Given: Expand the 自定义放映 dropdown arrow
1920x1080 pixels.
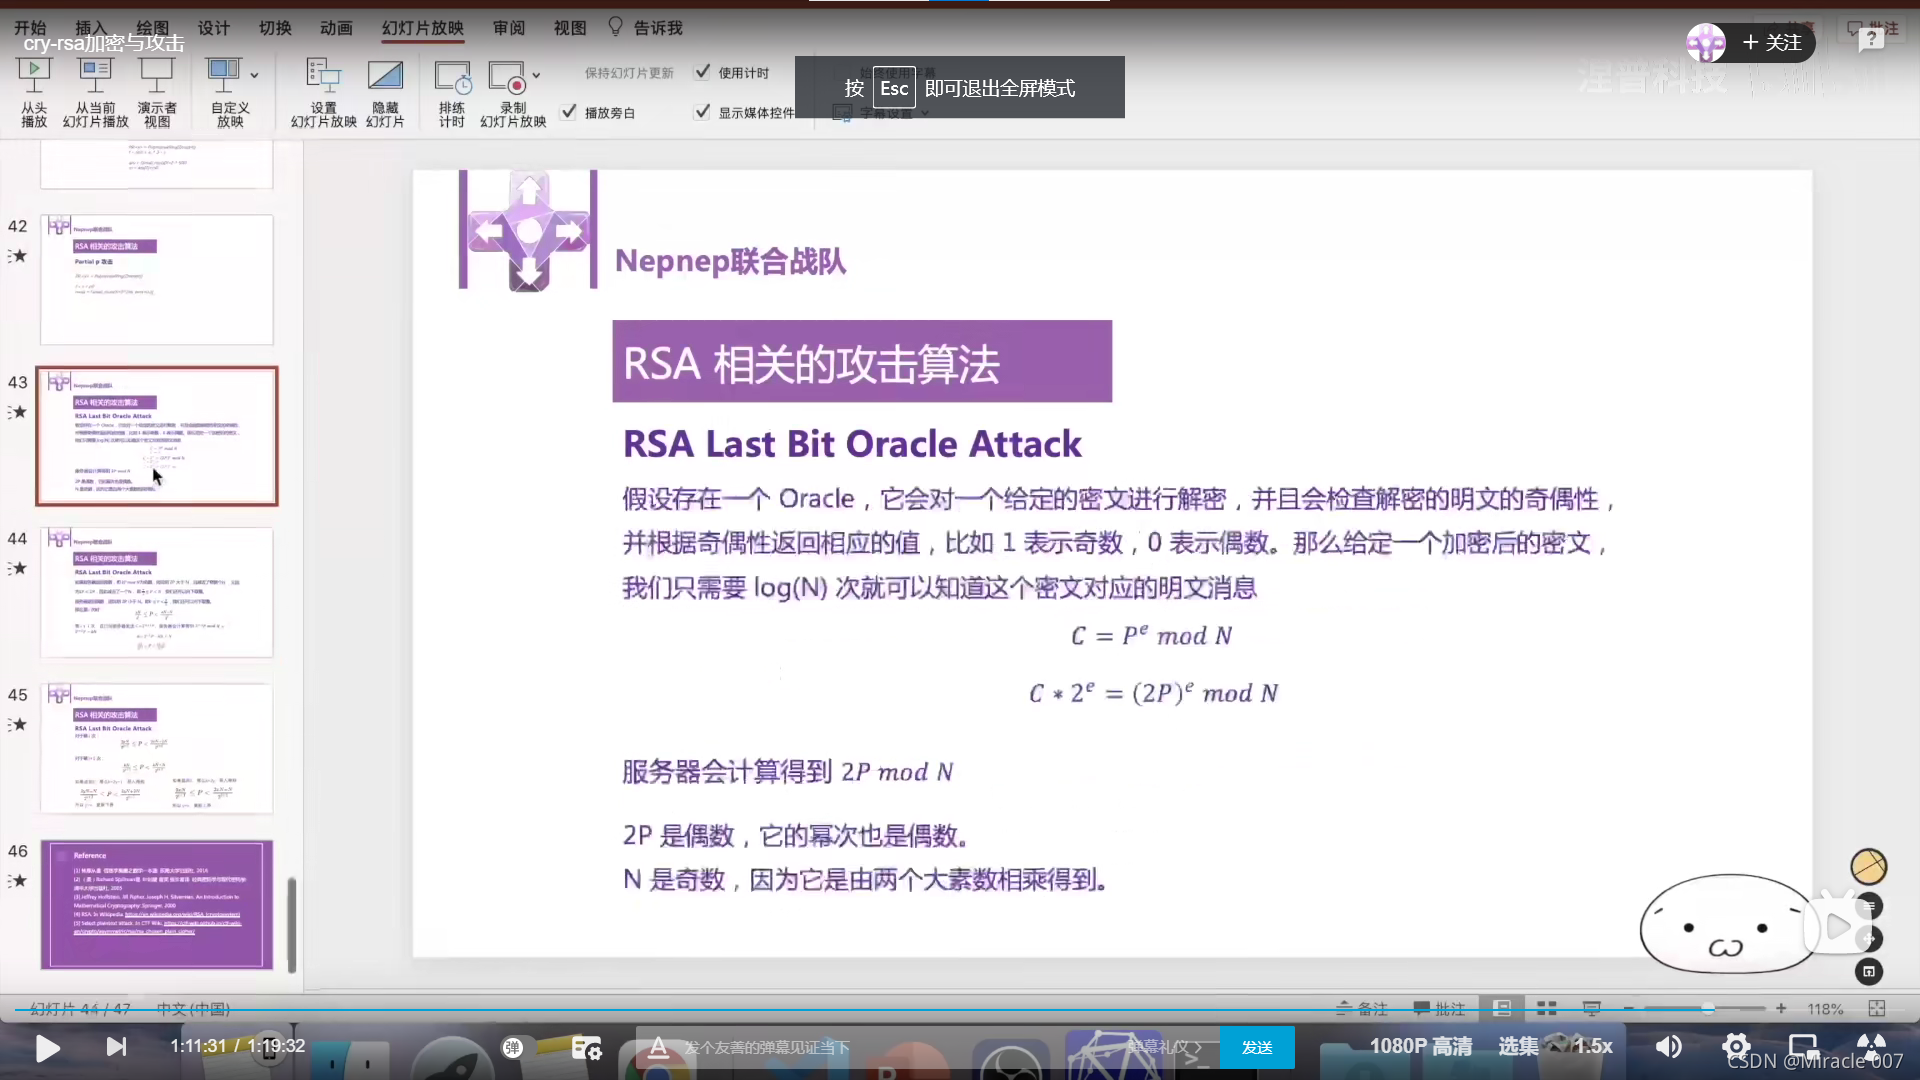Looking at the screenshot, I should [x=254, y=76].
